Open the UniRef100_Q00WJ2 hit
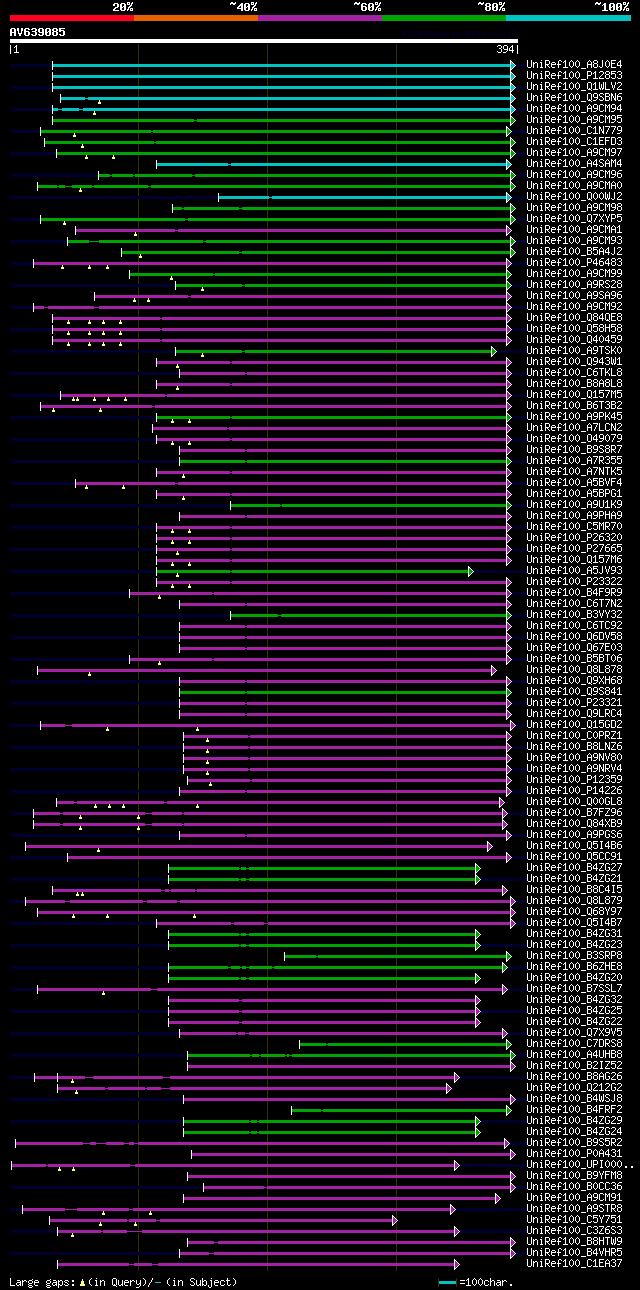The height and width of the screenshot is (1290, 640). point(573,196)
